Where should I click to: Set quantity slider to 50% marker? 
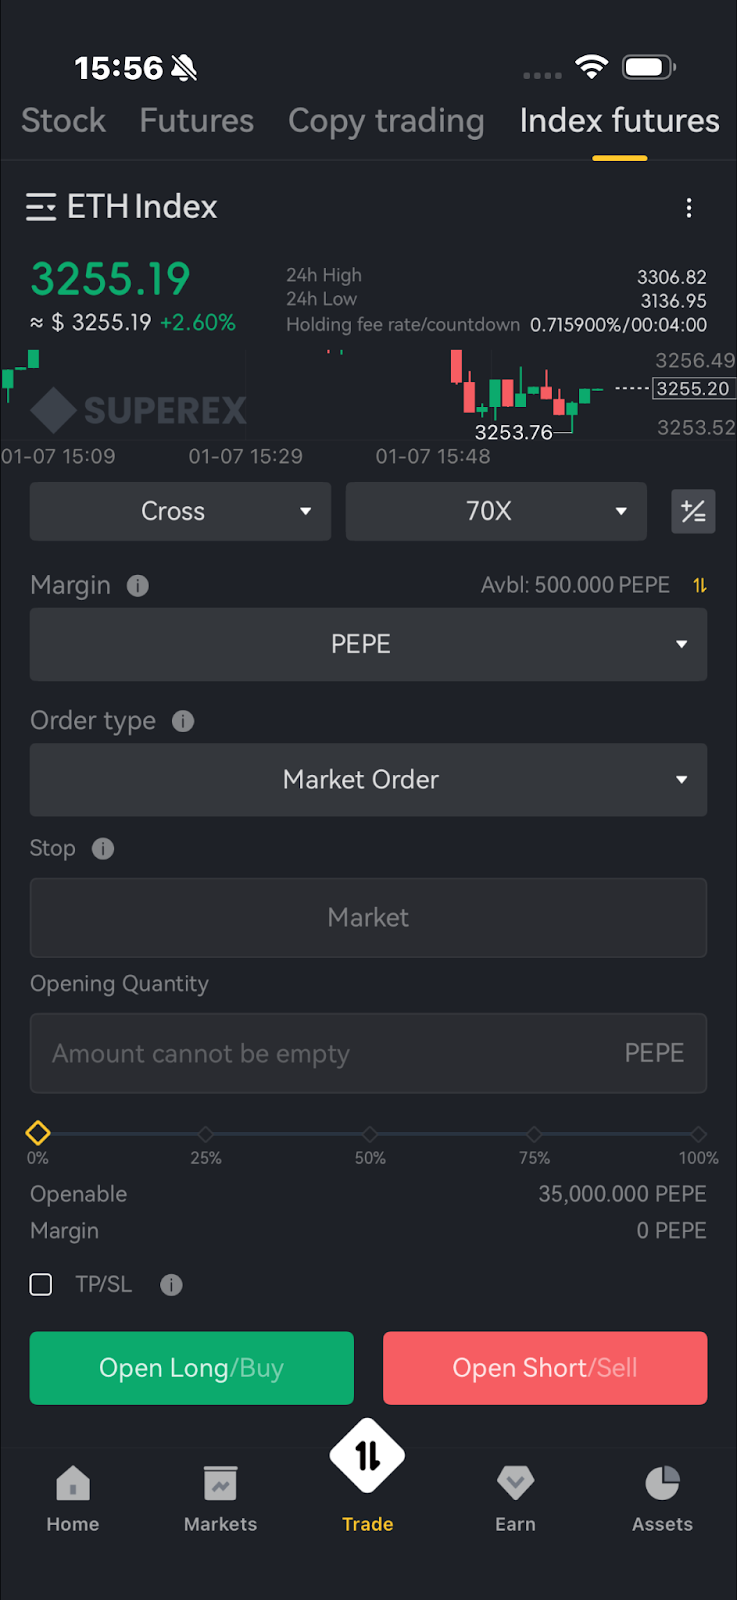click(x=370, y=1134)
